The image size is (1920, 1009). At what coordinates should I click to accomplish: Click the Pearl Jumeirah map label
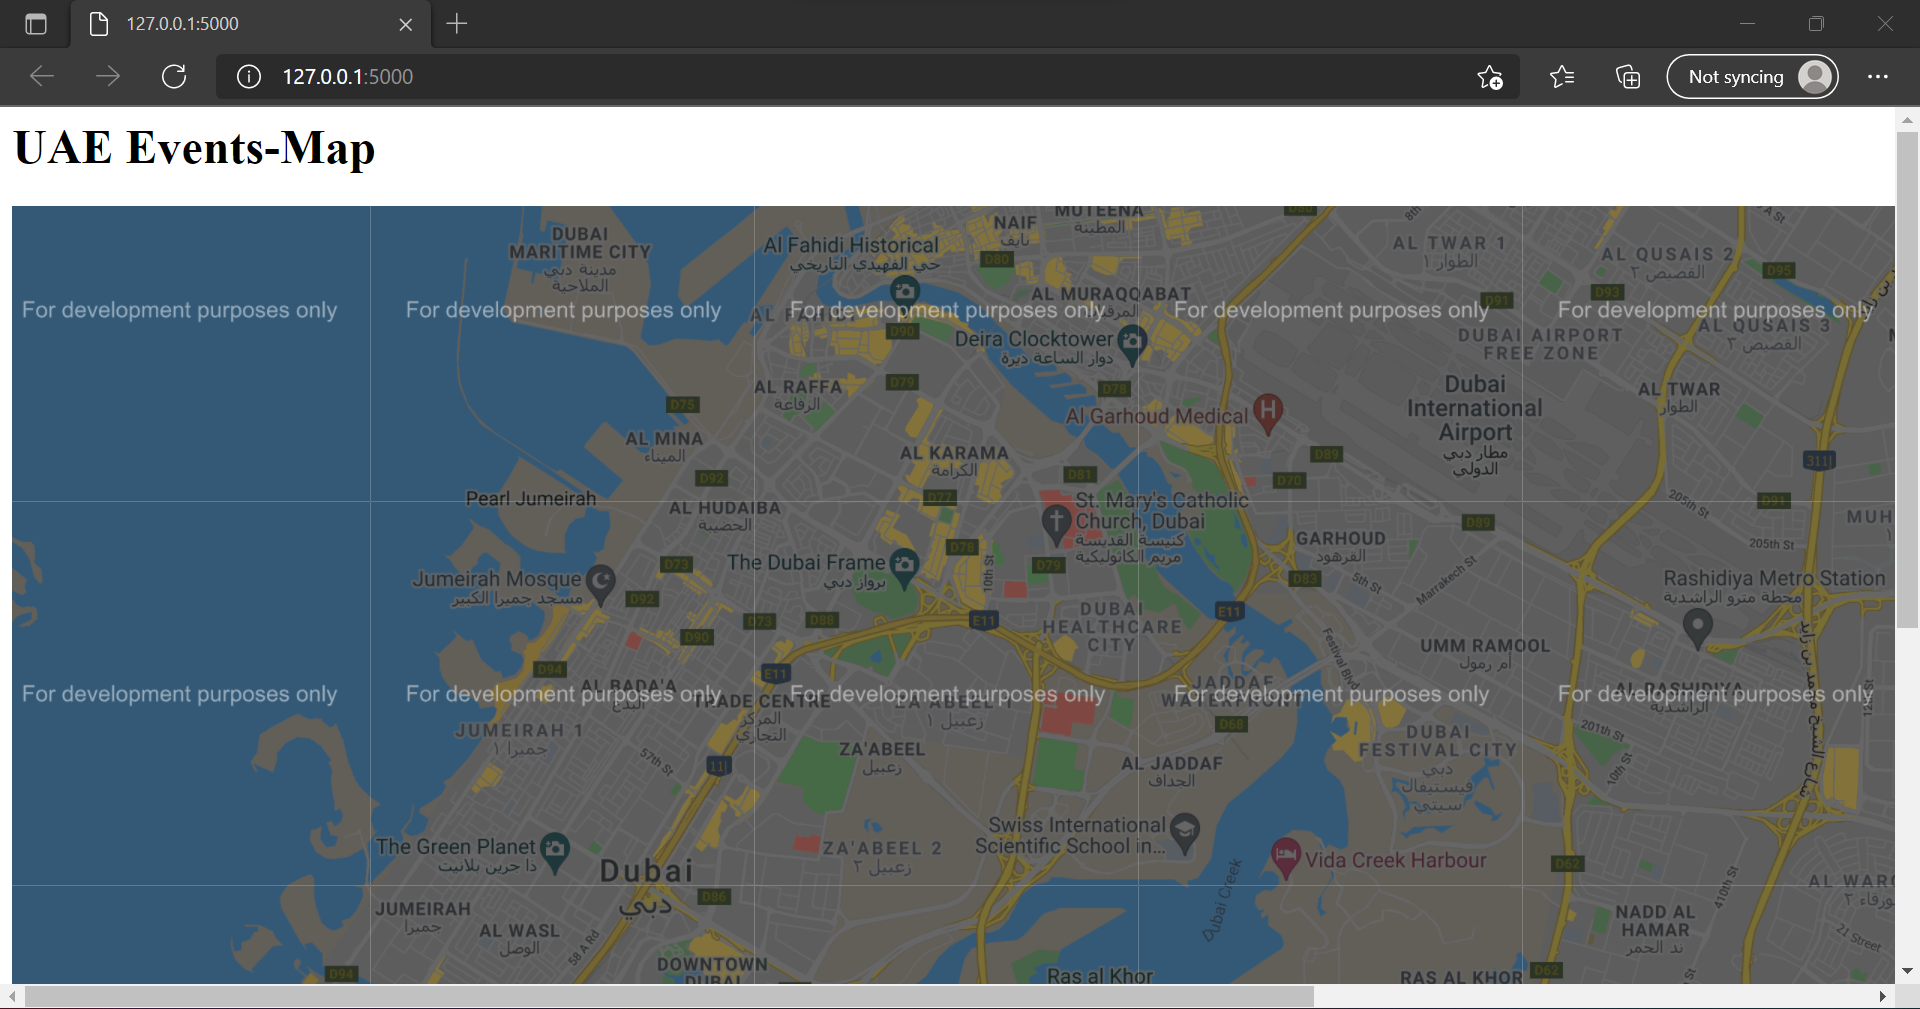point(531,498)
